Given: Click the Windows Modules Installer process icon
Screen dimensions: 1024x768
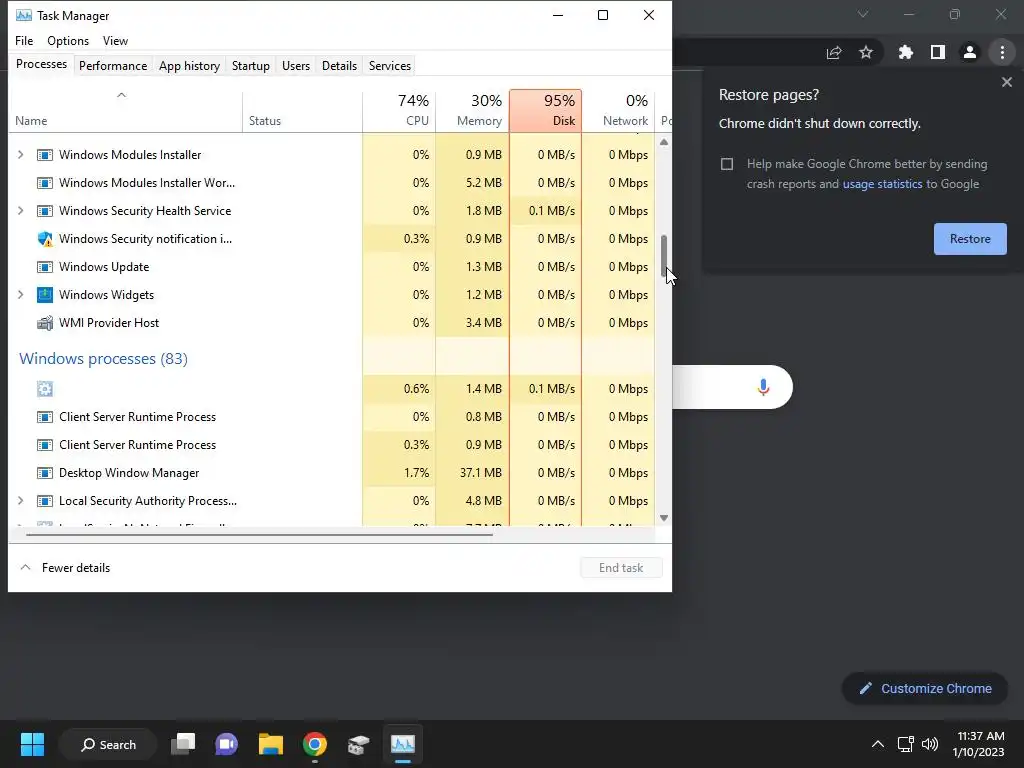Looking at the screenshot, I should click(x=44, y=155).
